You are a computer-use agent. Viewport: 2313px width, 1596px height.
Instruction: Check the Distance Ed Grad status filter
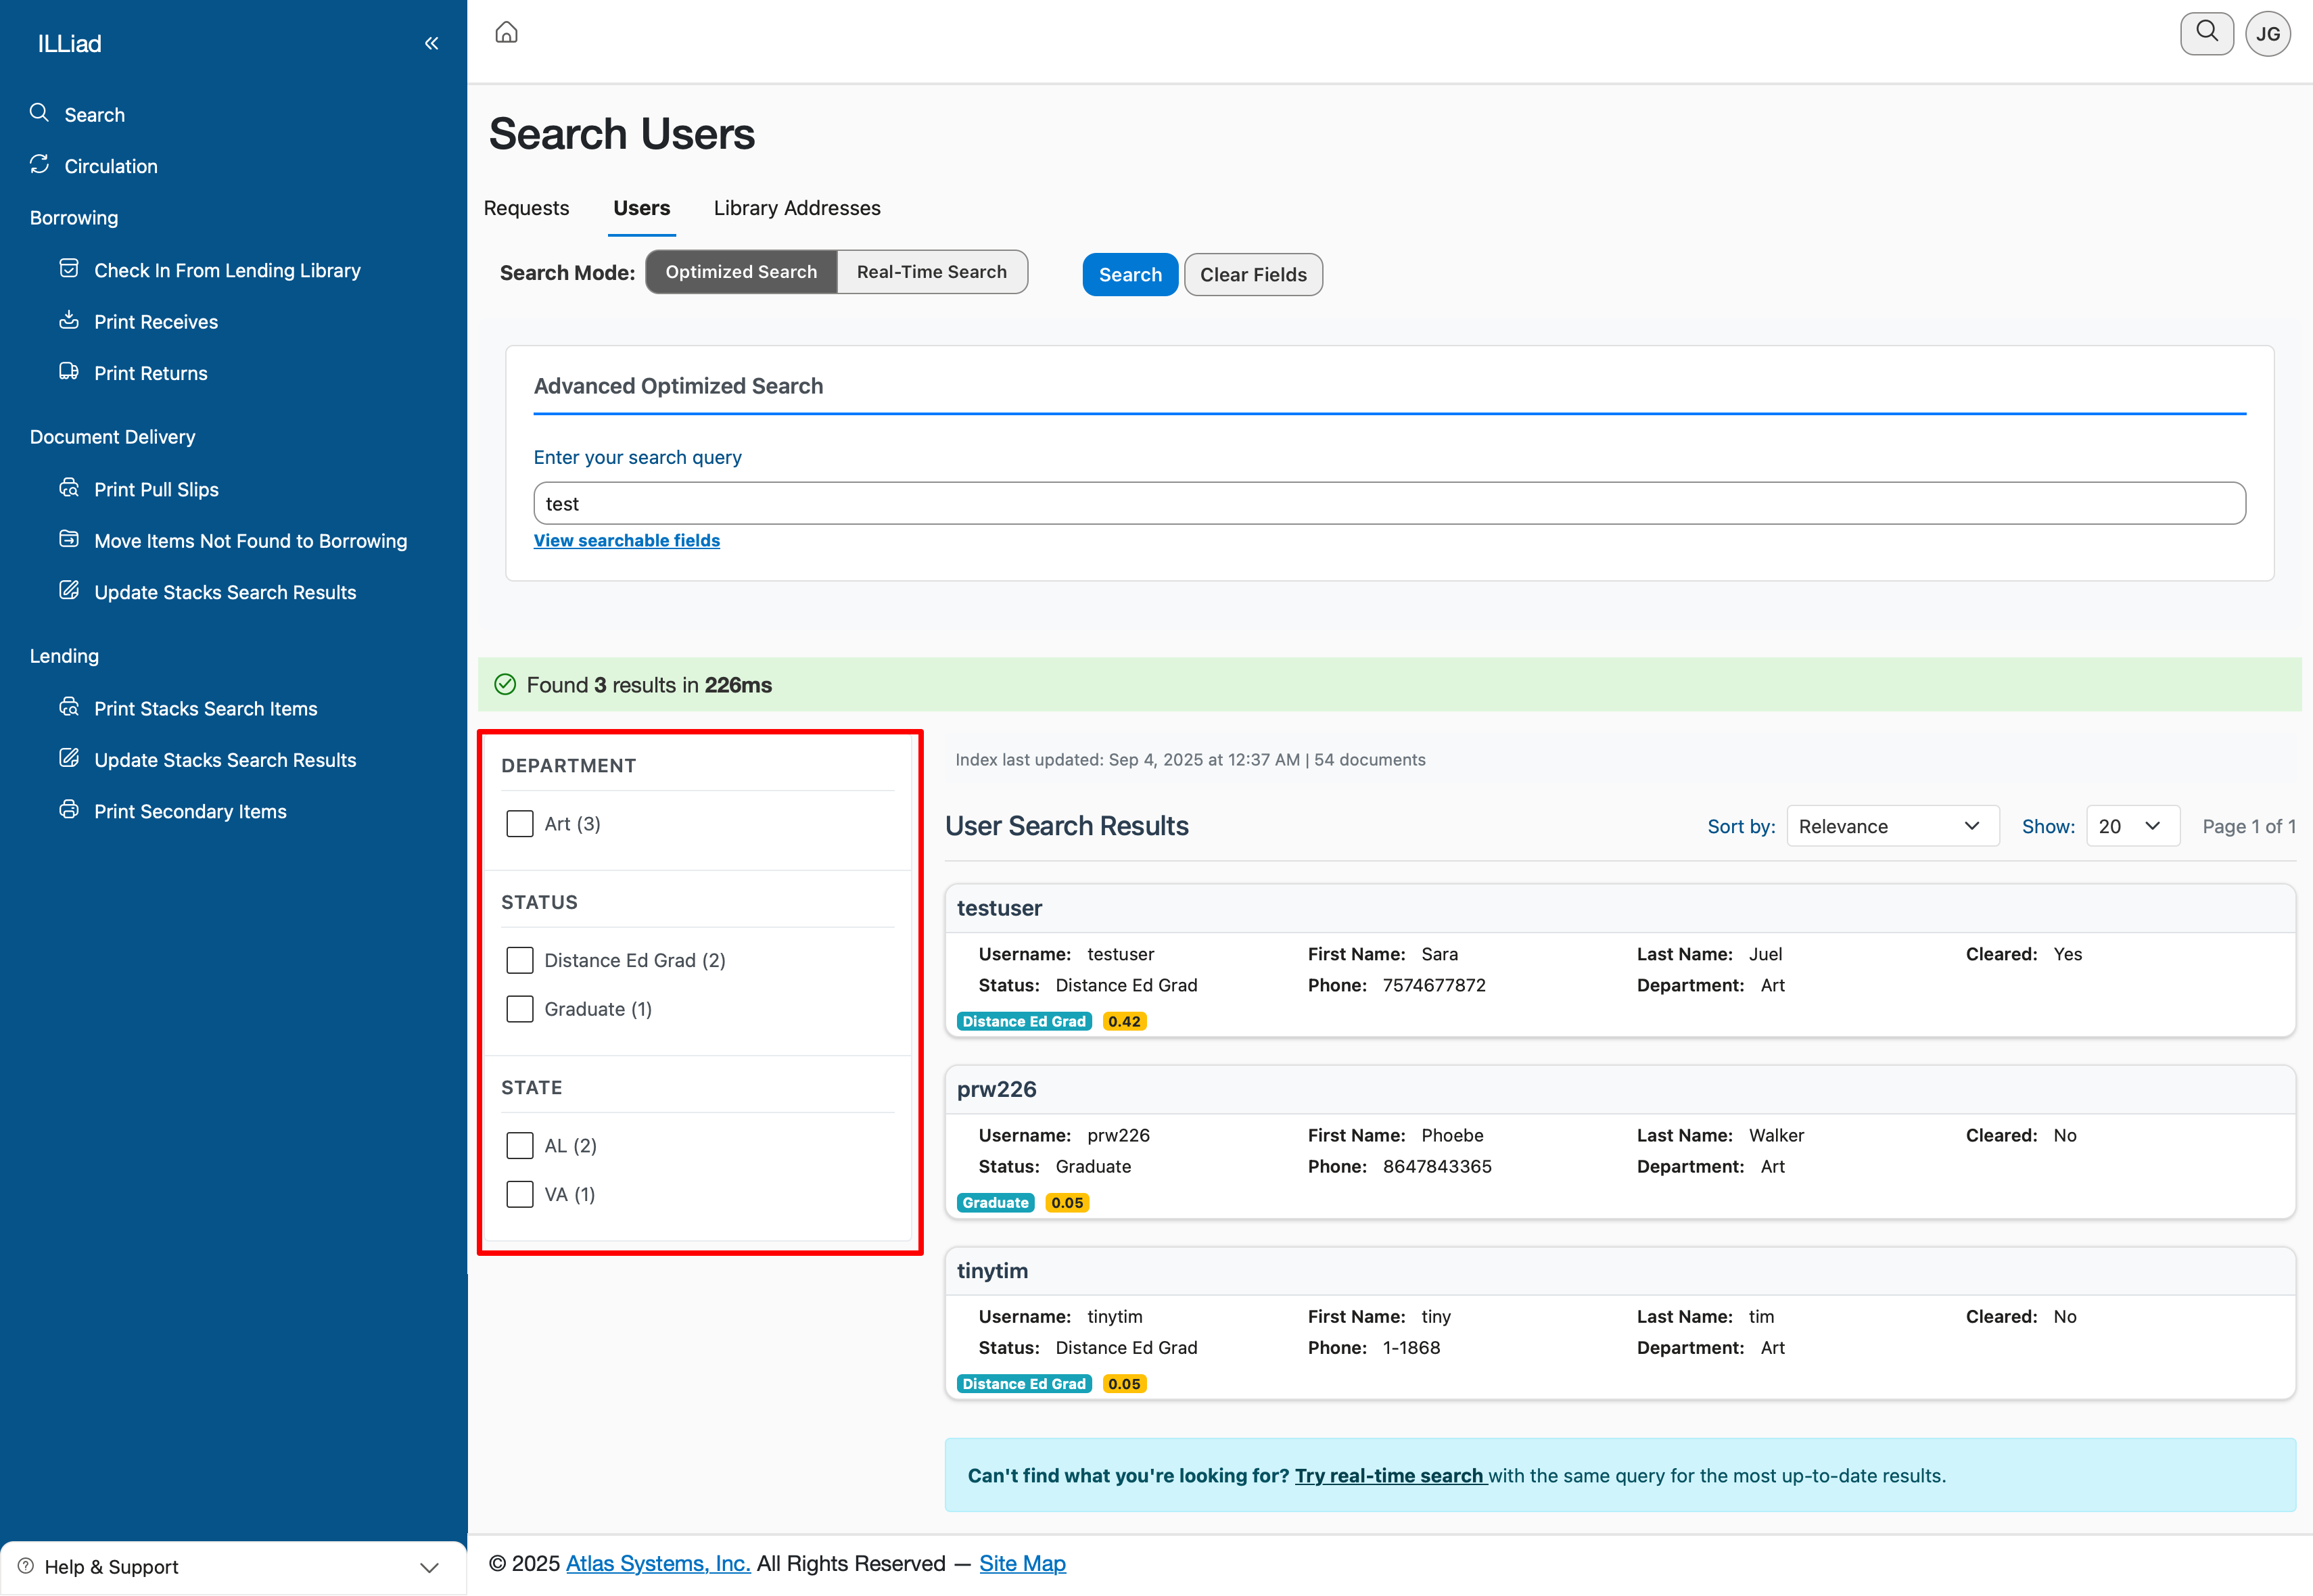click(520, 960)
